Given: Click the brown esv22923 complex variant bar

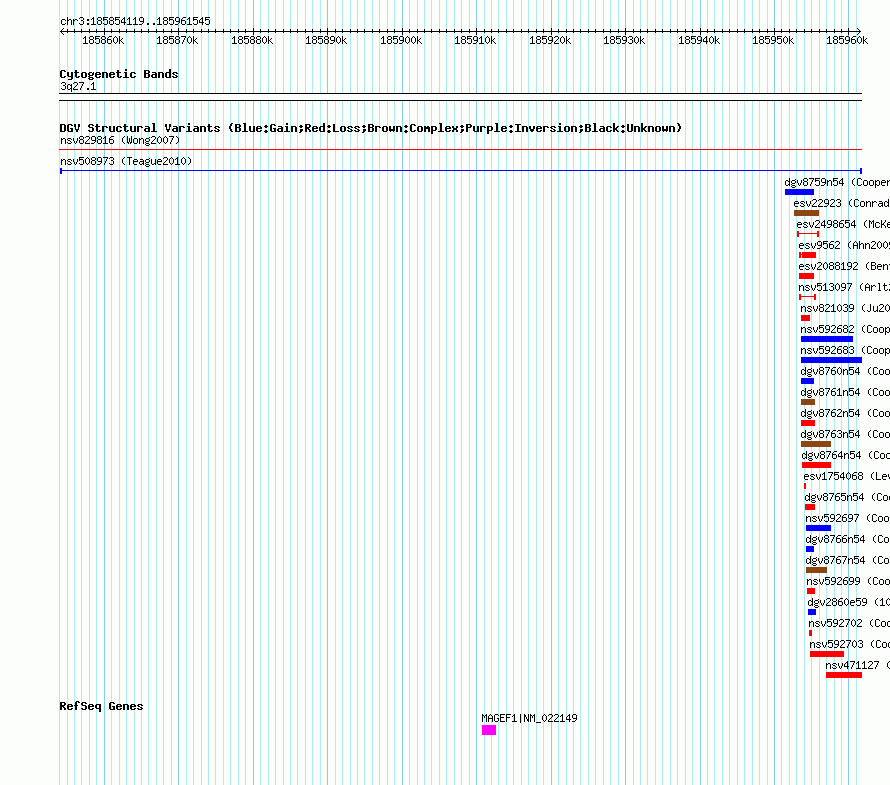Looking at the screenshot, I should (806, 213).
